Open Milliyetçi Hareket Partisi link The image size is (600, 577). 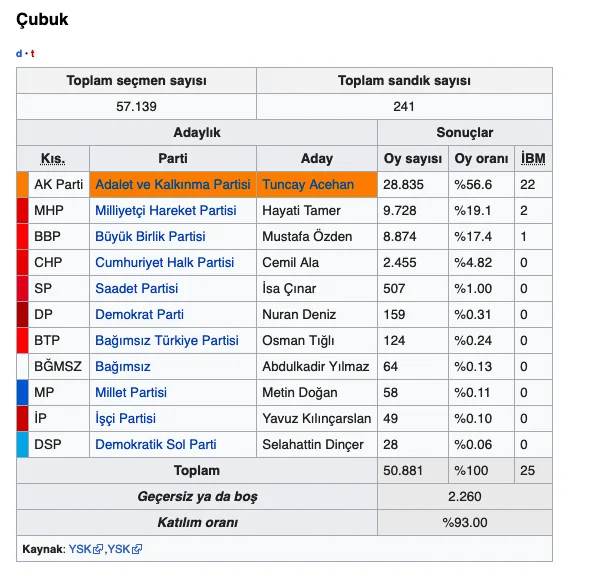pyautogui.click(x=166, y=210)
